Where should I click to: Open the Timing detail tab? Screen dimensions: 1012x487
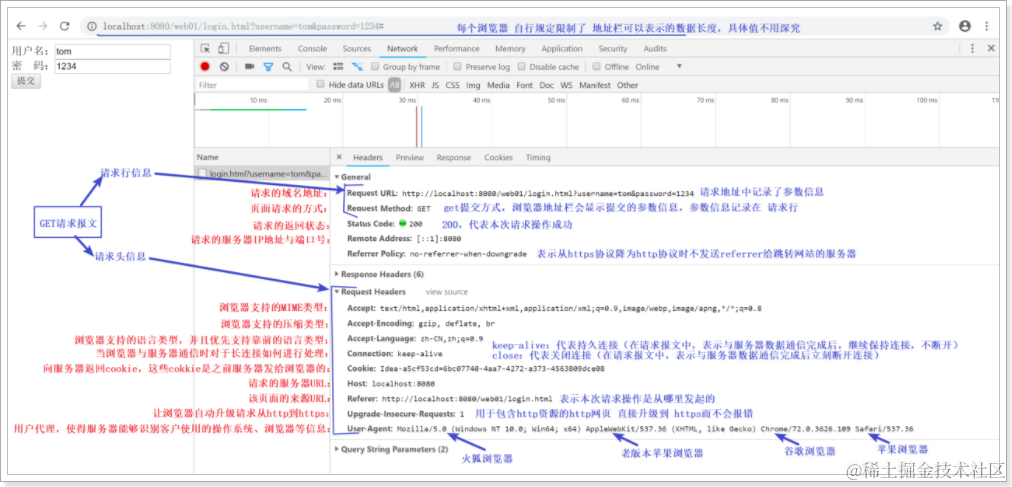point(538,157)
